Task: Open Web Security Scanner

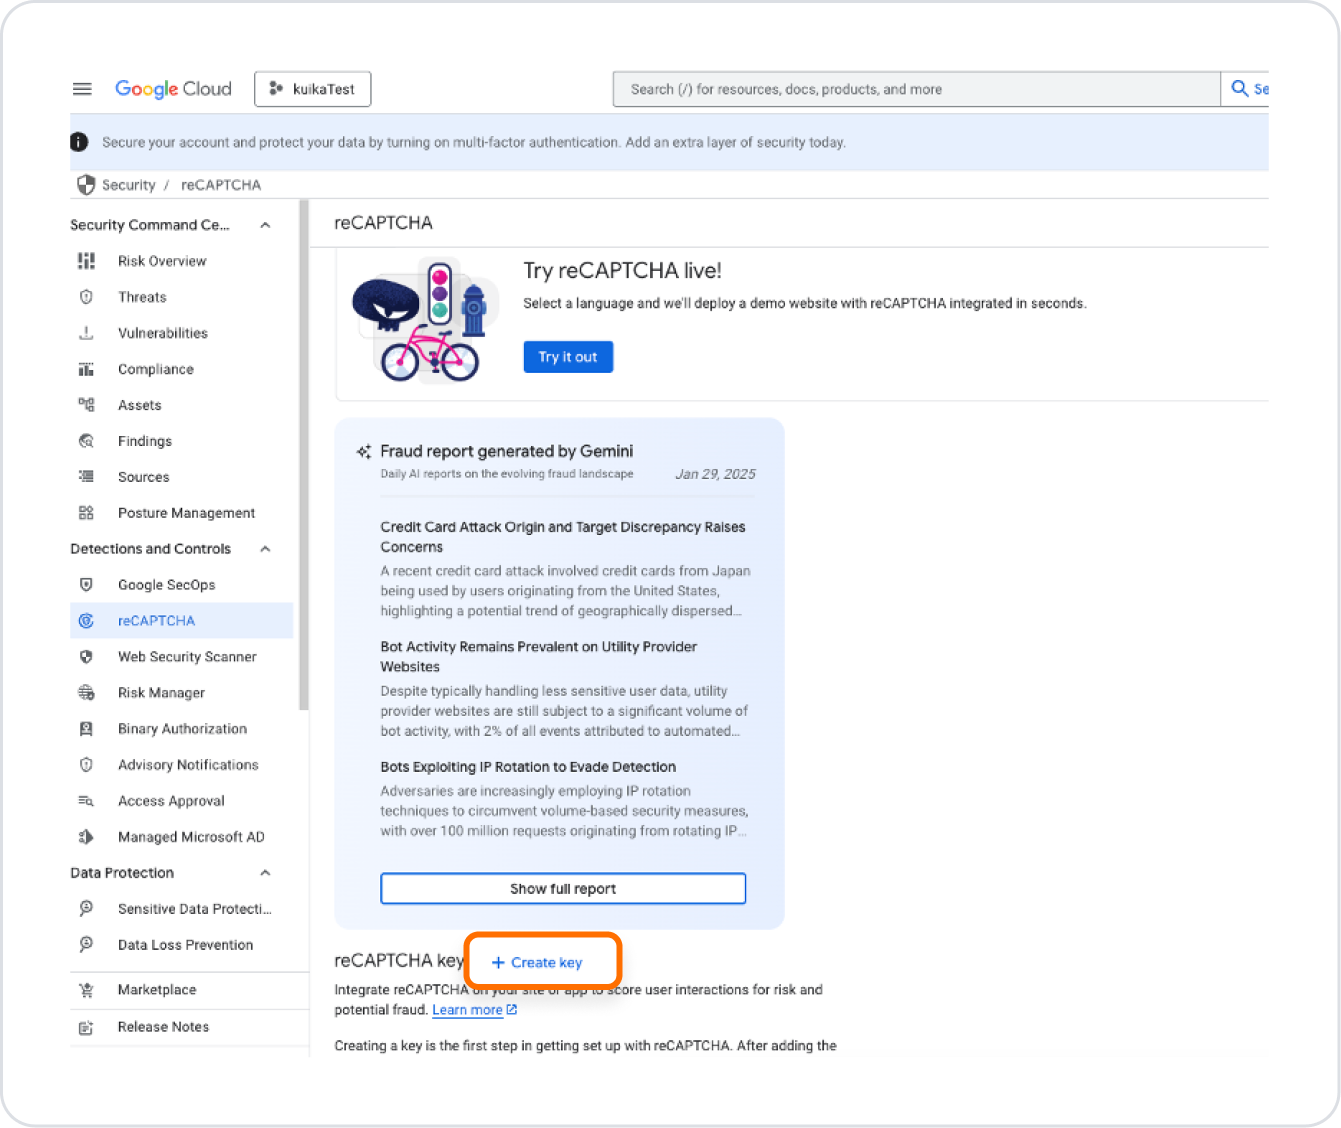Action: tap(187, 657)
